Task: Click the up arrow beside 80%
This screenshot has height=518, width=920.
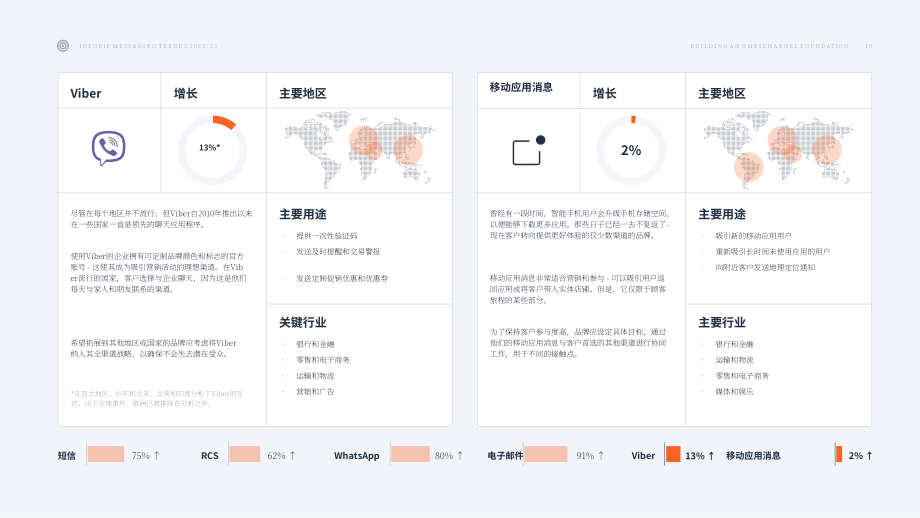Action: pos(460,456)
